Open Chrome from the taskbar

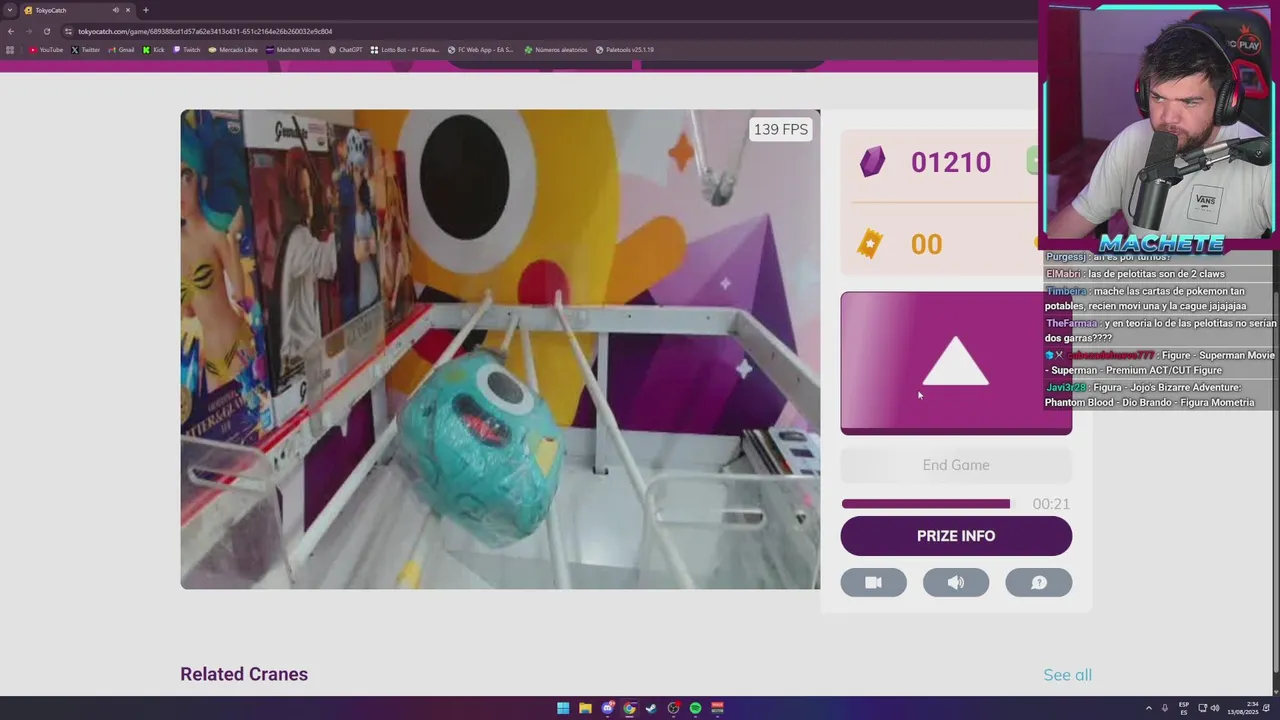[x=629, y=708]
